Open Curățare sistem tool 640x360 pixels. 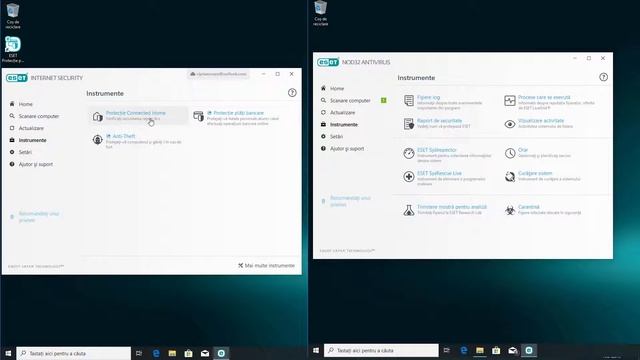point(535,173)
